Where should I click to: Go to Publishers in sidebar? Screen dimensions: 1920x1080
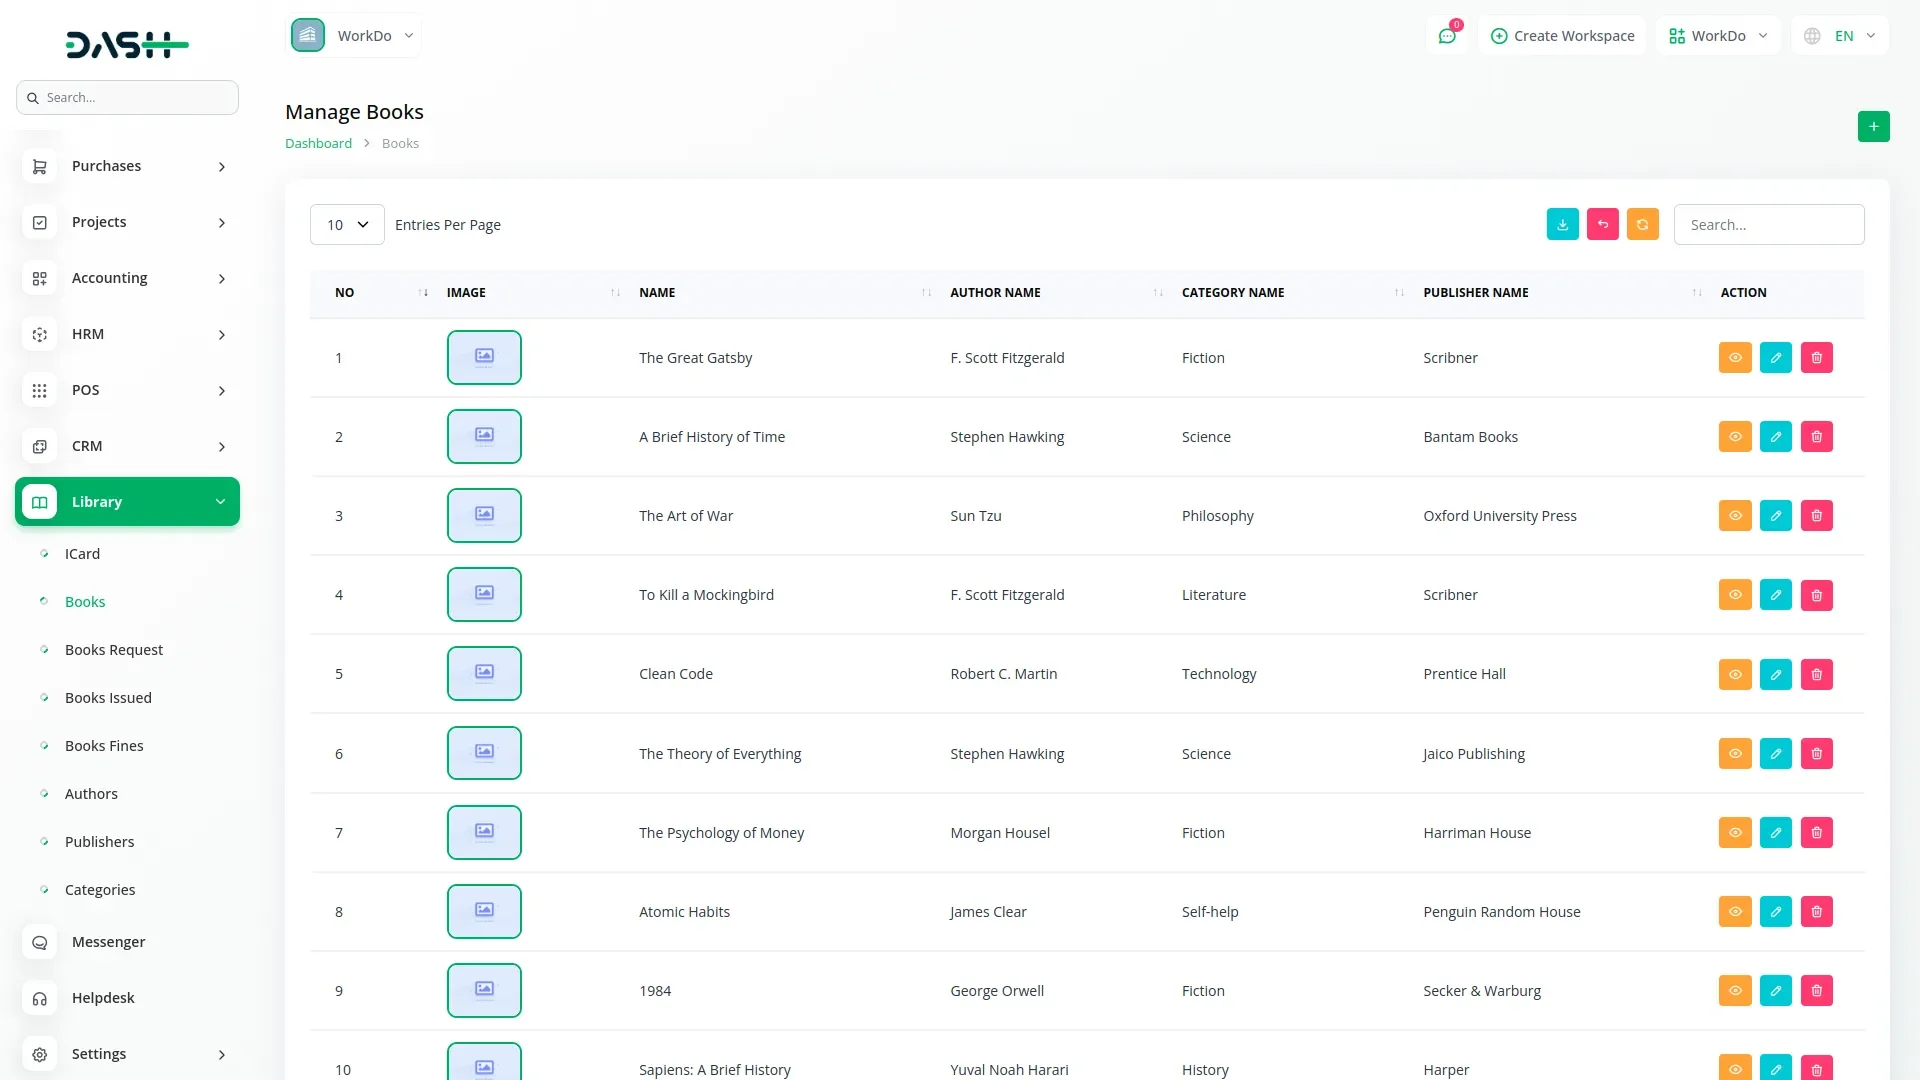(99, 842)
